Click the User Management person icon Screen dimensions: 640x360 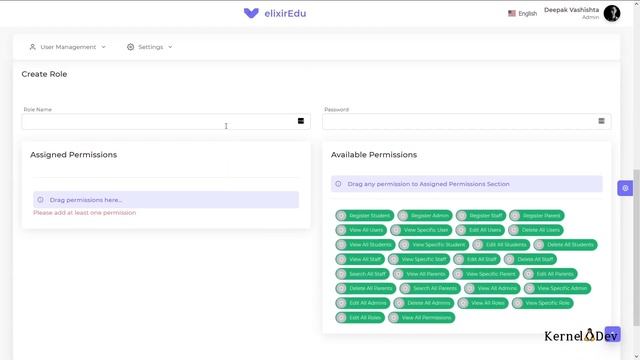33,47
